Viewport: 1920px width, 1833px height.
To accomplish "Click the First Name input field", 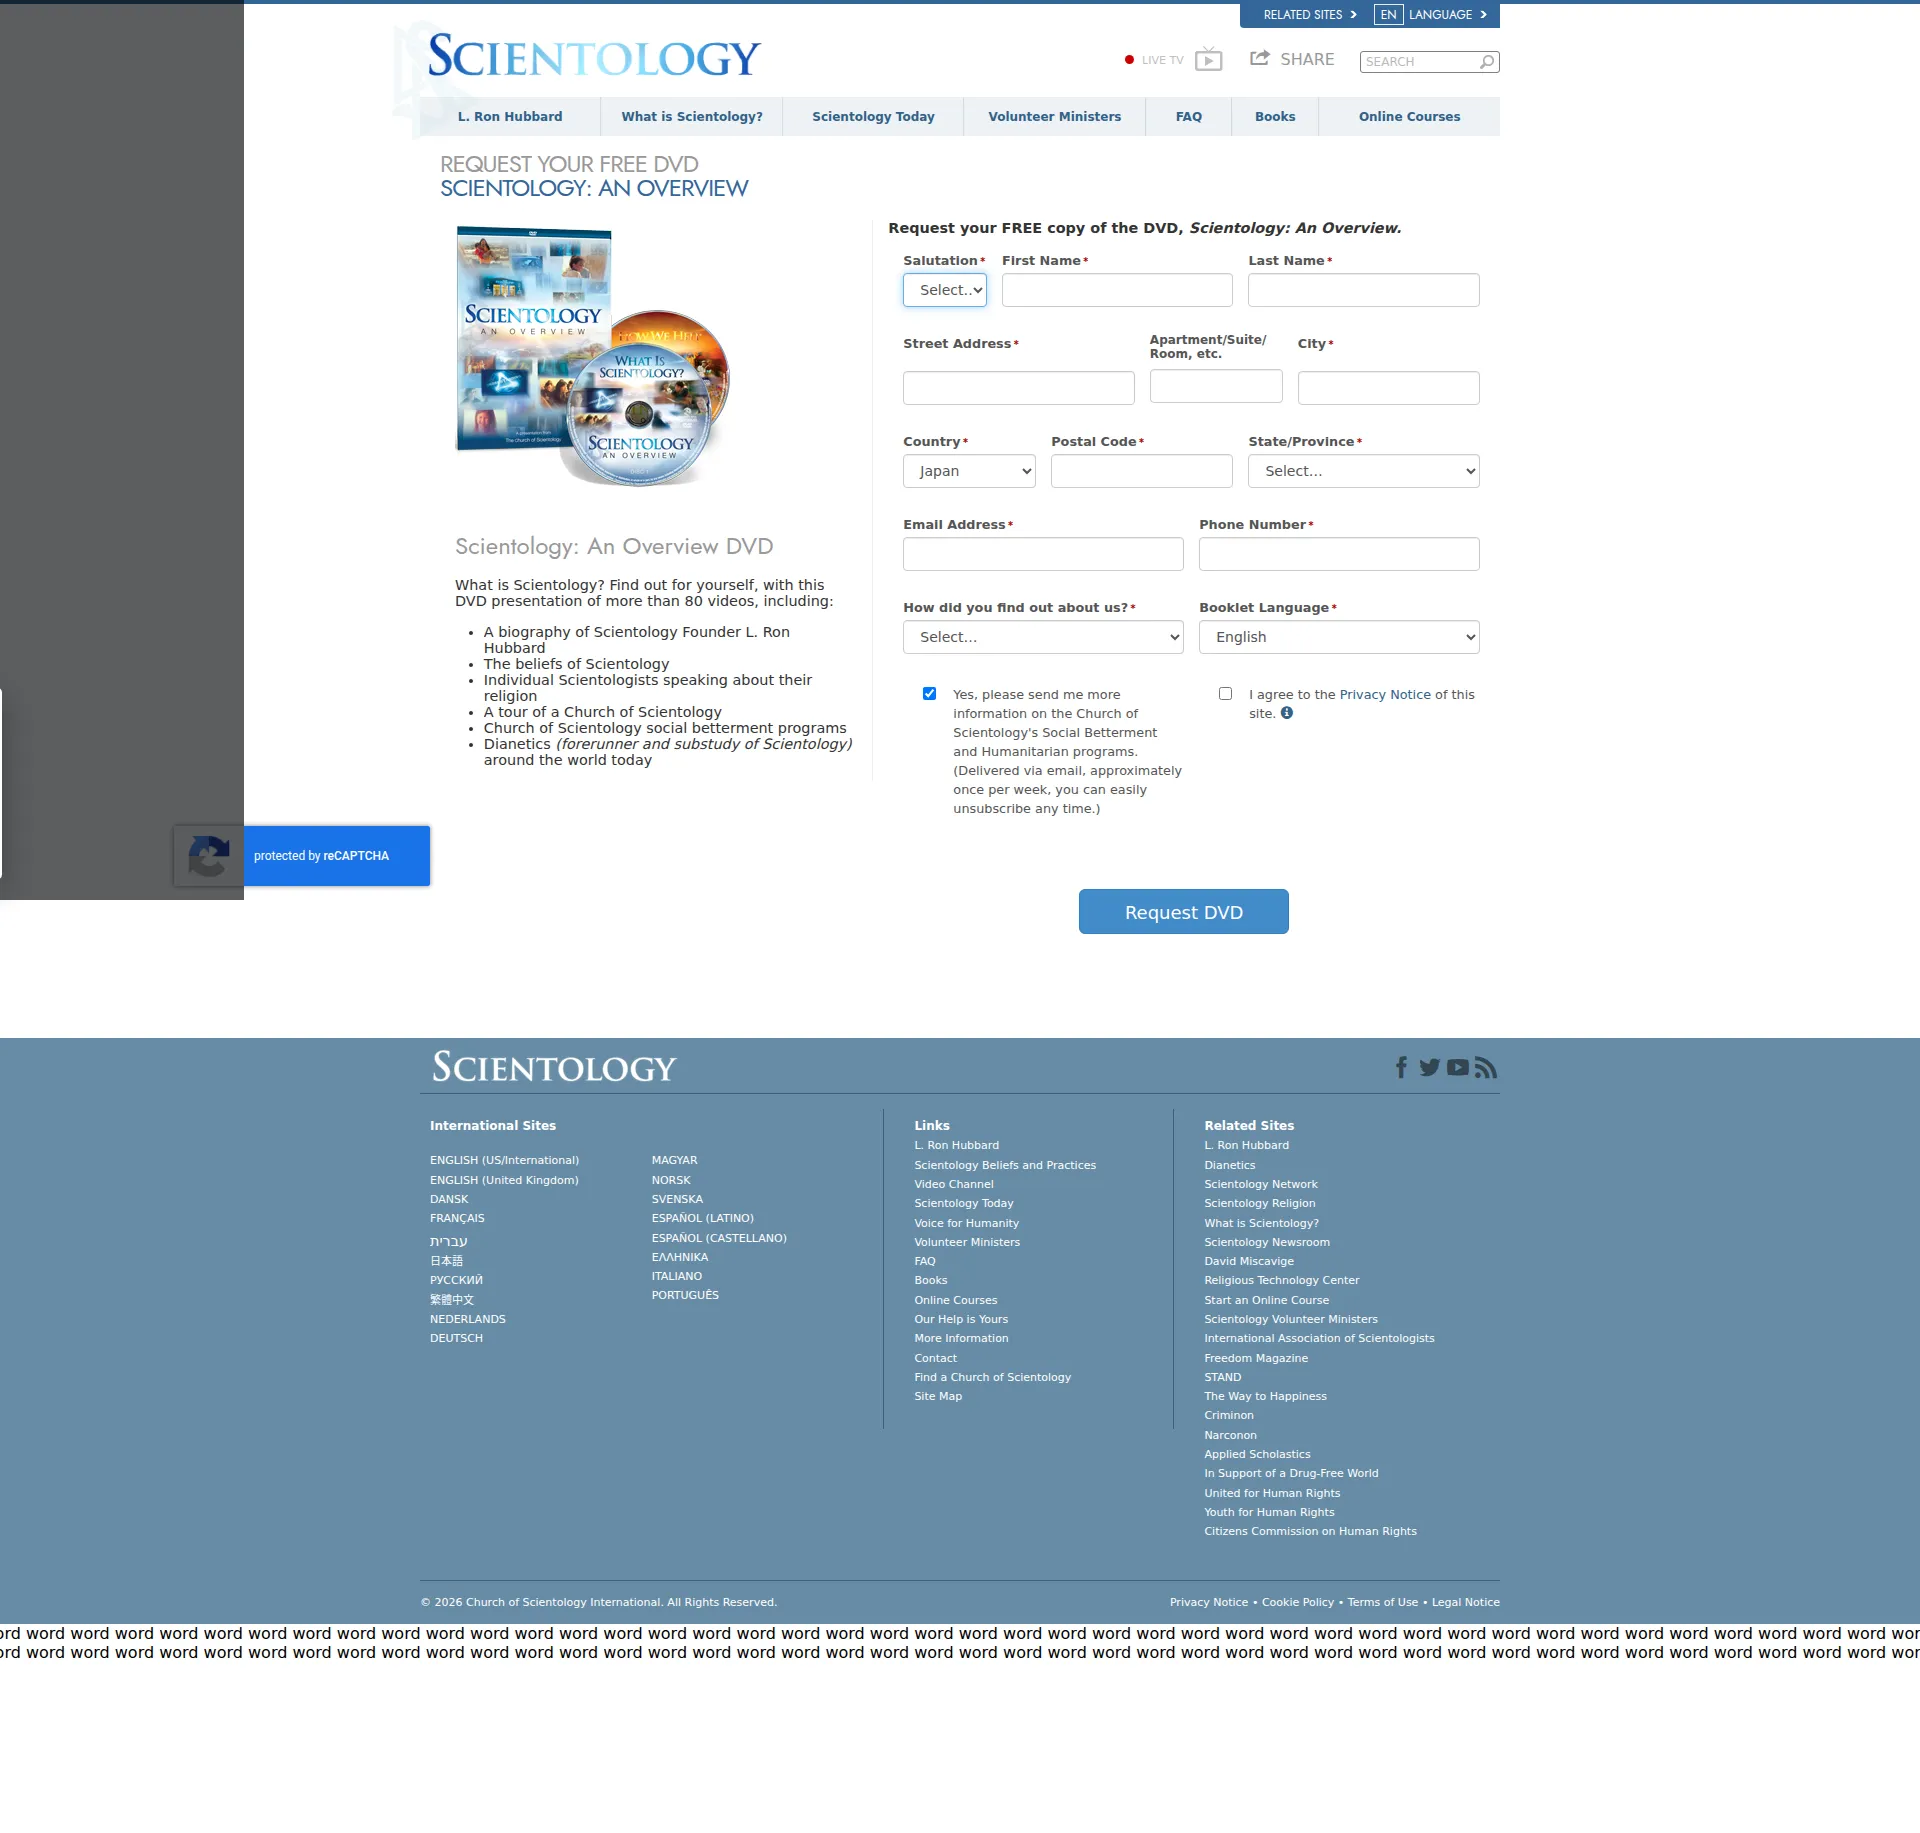I will [x=1117, y=290].
